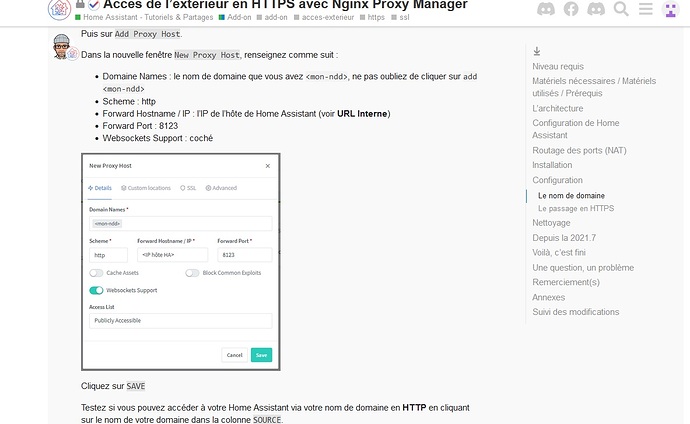
Task: Open the user avatar in header
Action: coord(671,9)
